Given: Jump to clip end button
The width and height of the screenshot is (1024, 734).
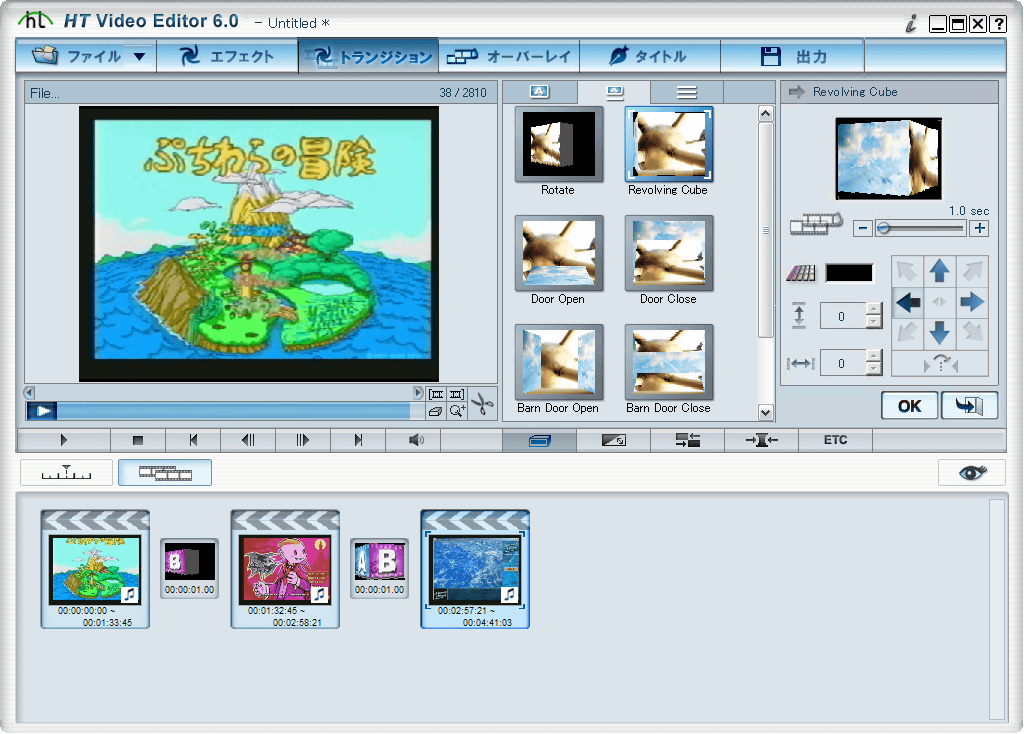Looking at the screenshot, I should (358, 440).
